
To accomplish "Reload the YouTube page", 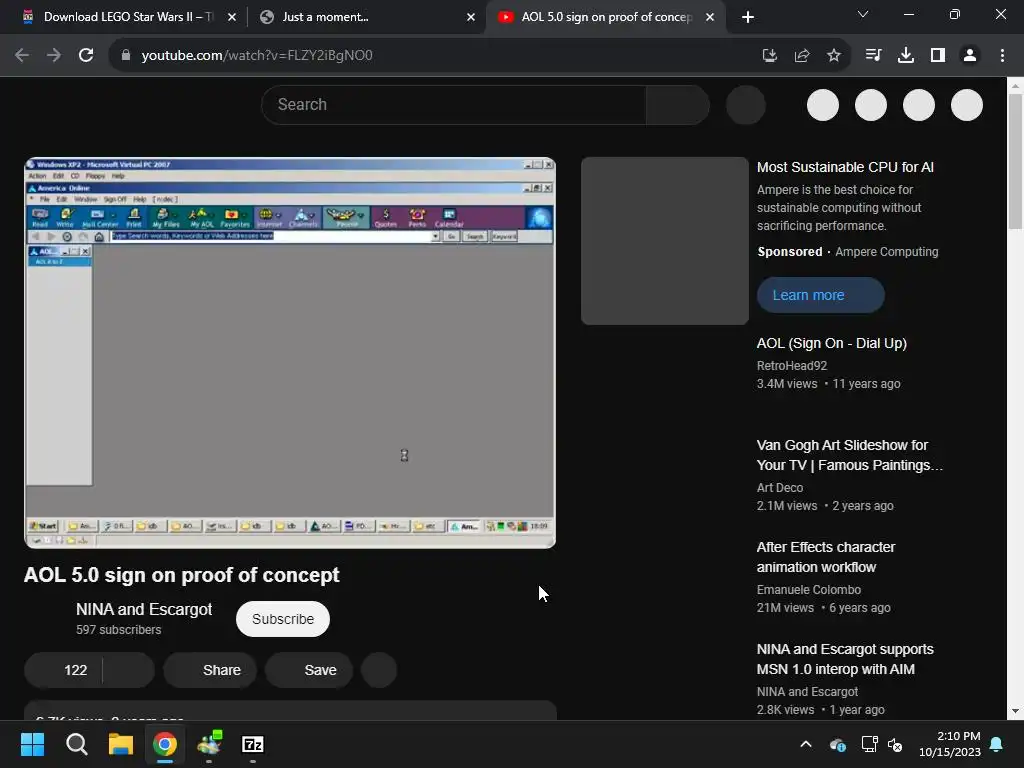I will (x=86, y=56).
